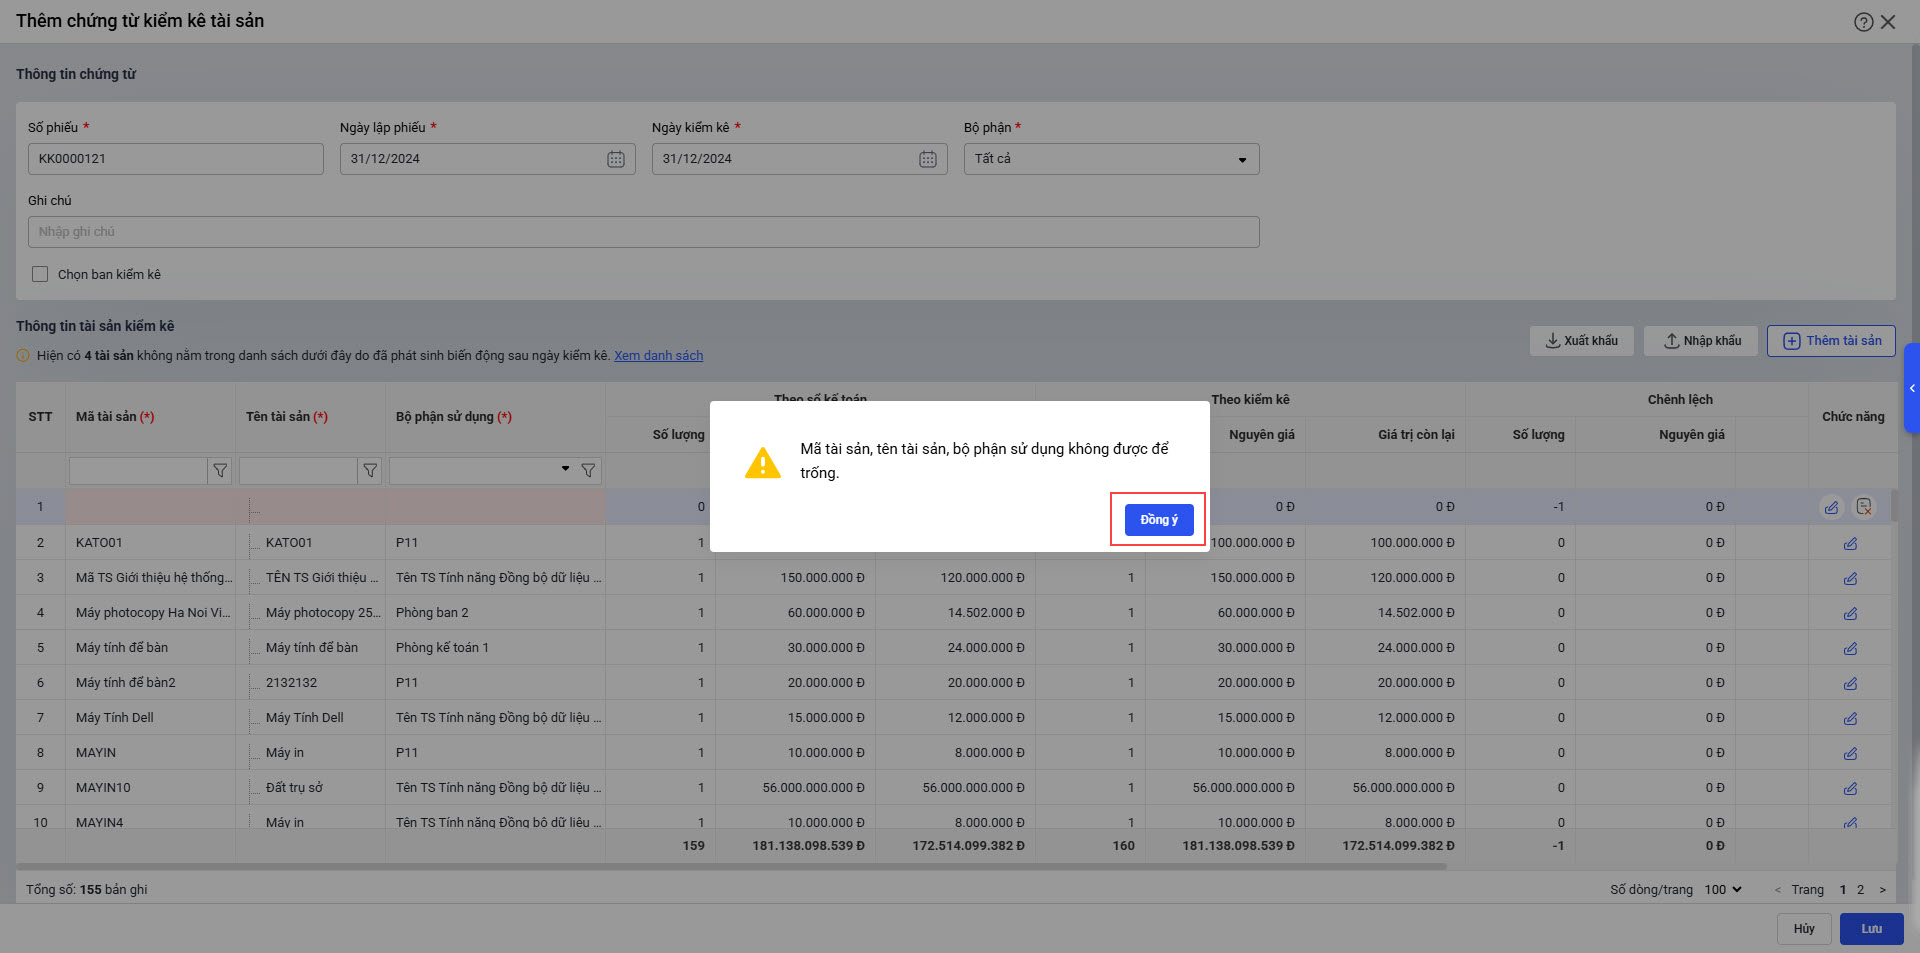Screen dimensions: 1920x953
Task: Change Số dòng/trang rows per page dropdown
Action: click(x=1723, y=889)
